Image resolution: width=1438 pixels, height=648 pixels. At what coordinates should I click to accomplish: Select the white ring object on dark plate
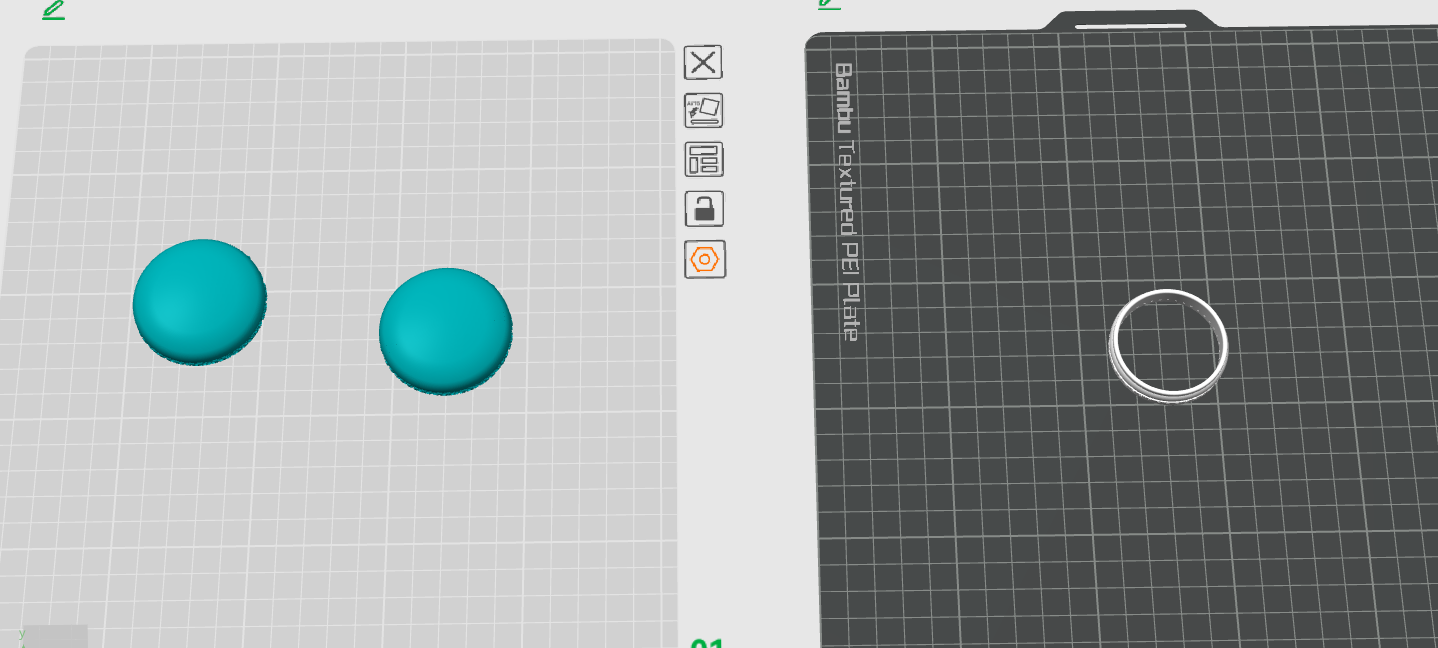pos(1168,346)
